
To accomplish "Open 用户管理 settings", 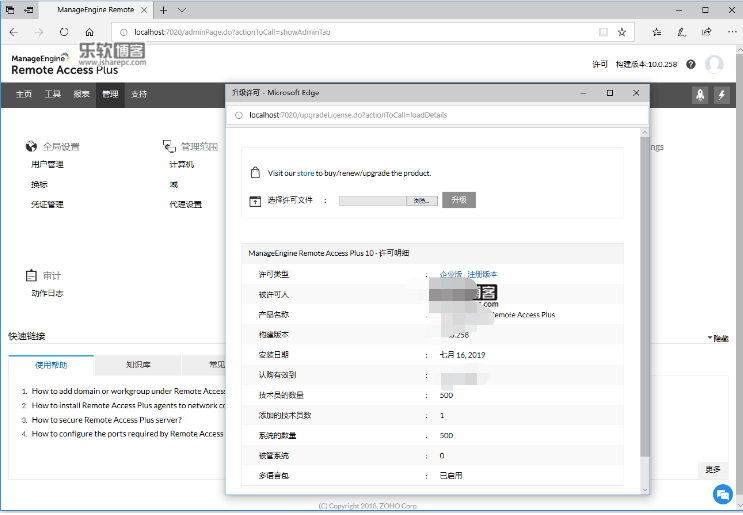I will 47,164.
